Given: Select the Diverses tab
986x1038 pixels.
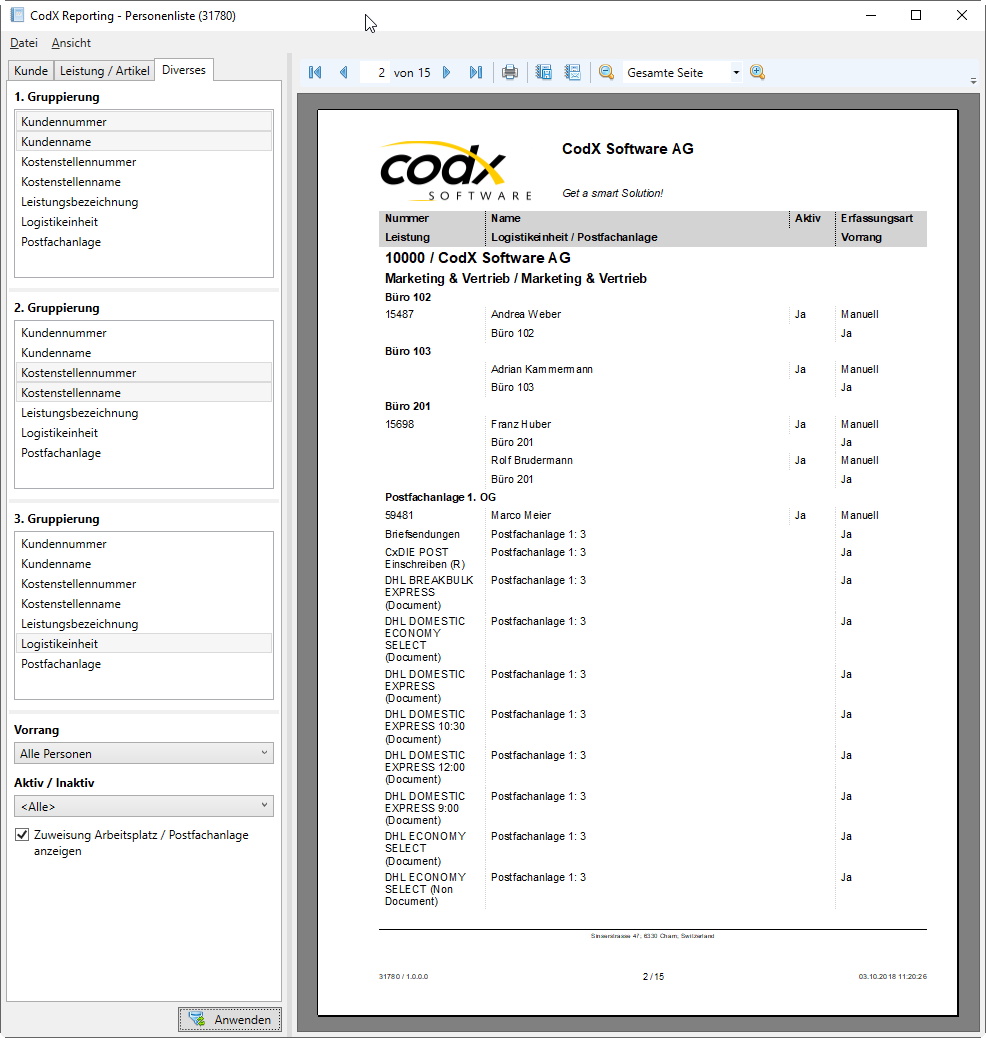Looking at the screenshot, I should point(183,70).
